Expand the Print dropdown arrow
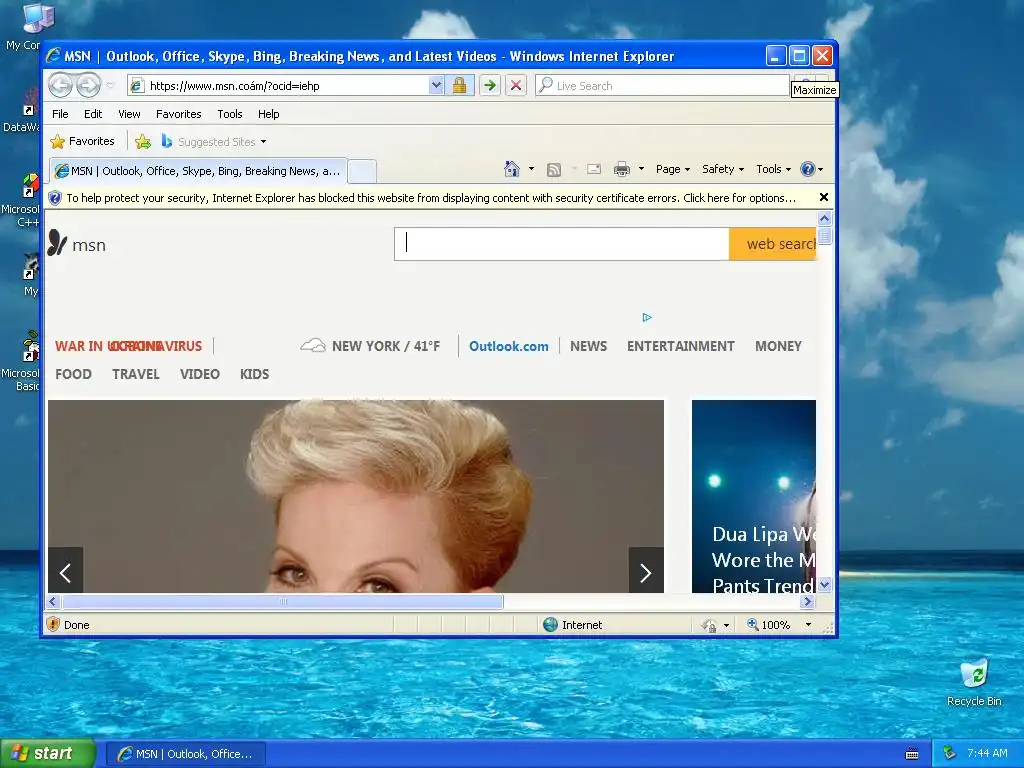The image size is (1024, 768). (x=641, y=169)
